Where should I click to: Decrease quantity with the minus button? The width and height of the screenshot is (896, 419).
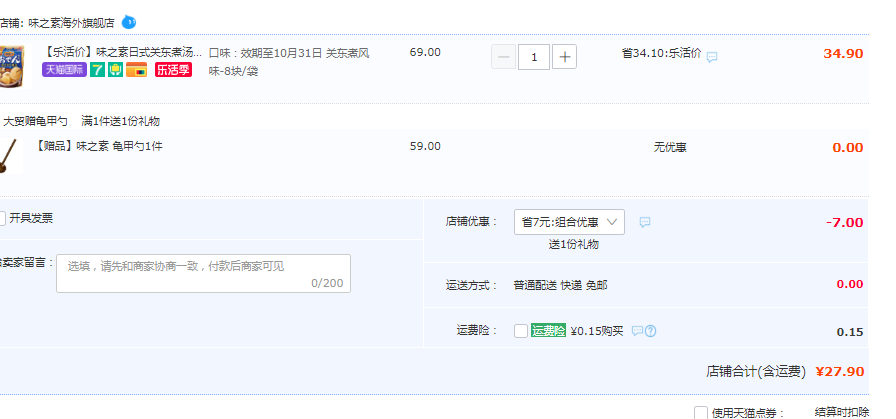(x=503, y=57)
